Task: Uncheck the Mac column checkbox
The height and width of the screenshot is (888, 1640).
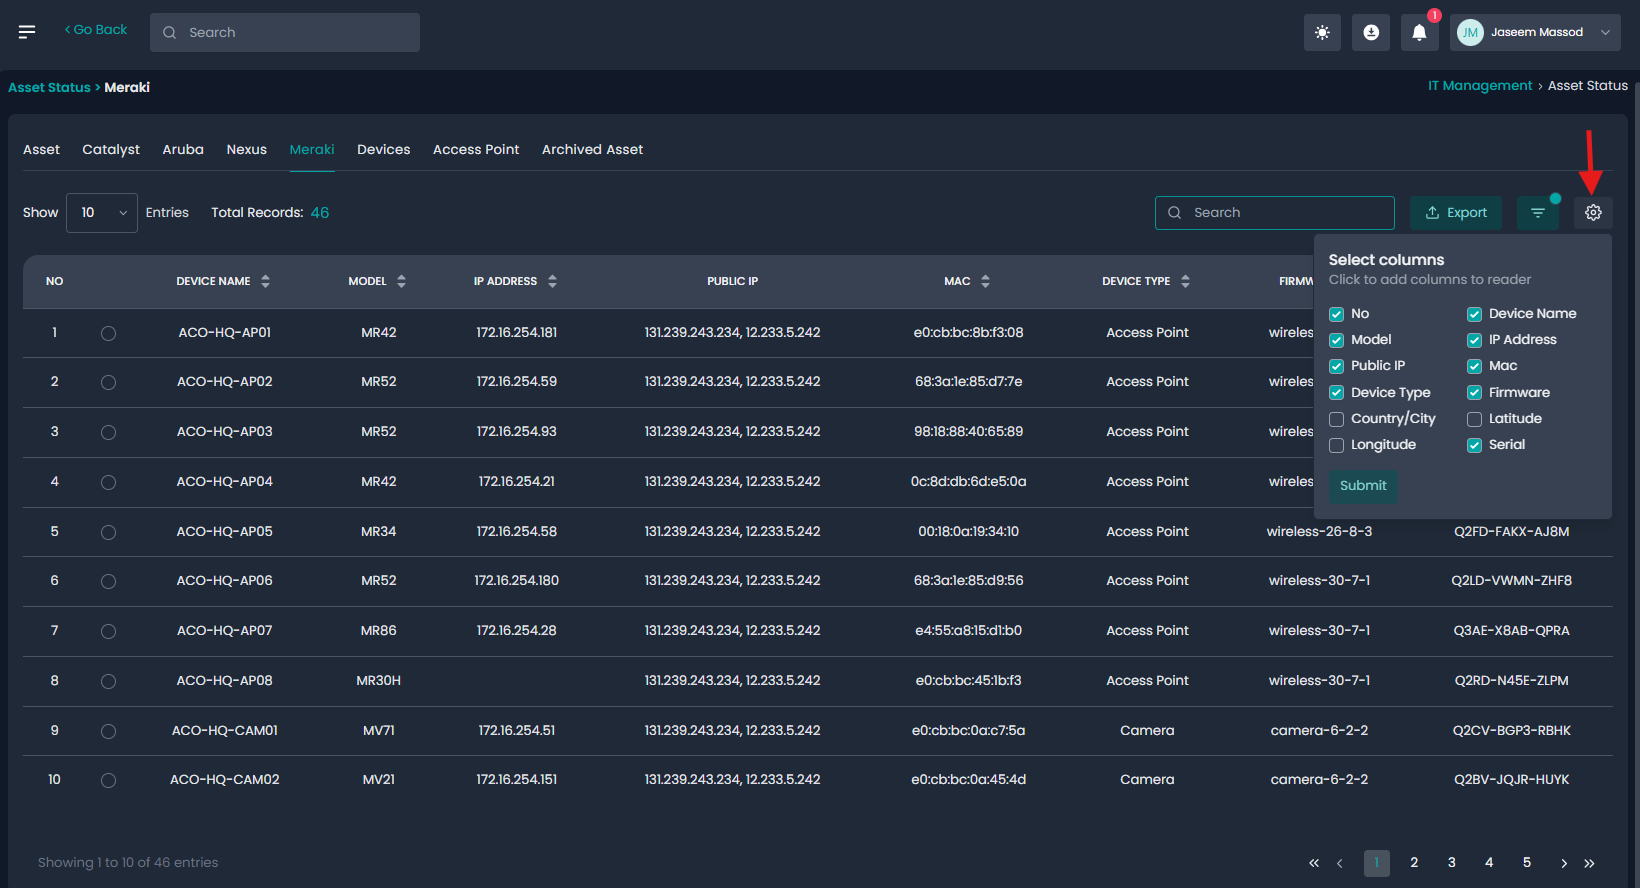Action: click(x=1474, y=366)
